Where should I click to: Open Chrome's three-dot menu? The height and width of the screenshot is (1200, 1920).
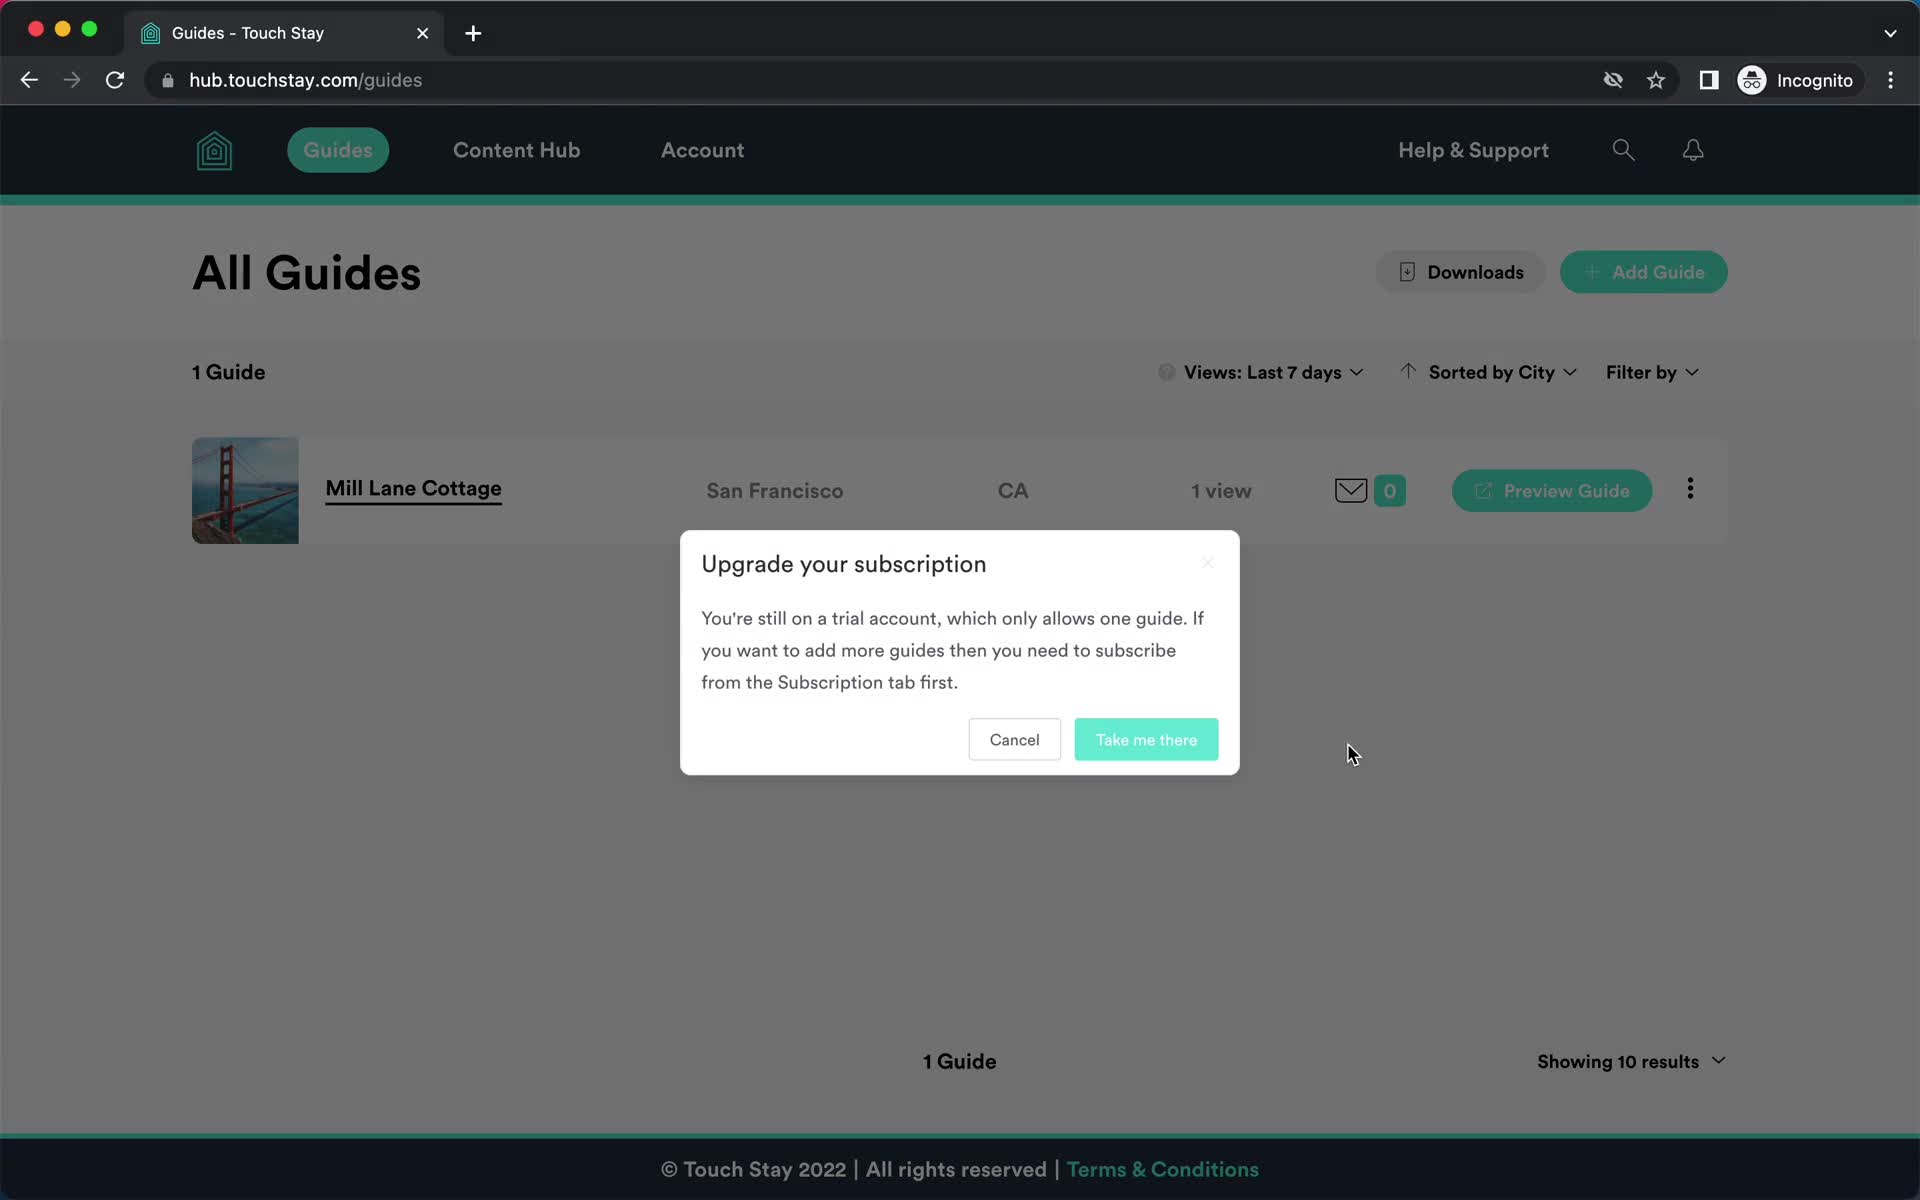1890,80
